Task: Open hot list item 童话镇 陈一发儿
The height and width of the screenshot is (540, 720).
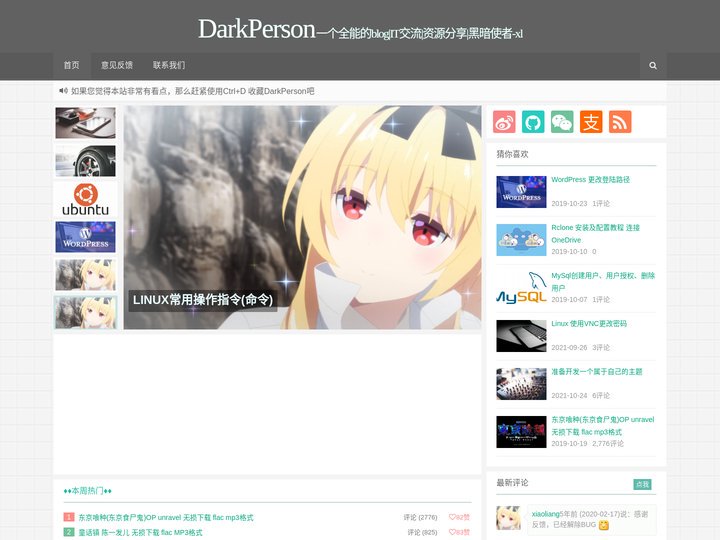Action: (x=140, y=533)
